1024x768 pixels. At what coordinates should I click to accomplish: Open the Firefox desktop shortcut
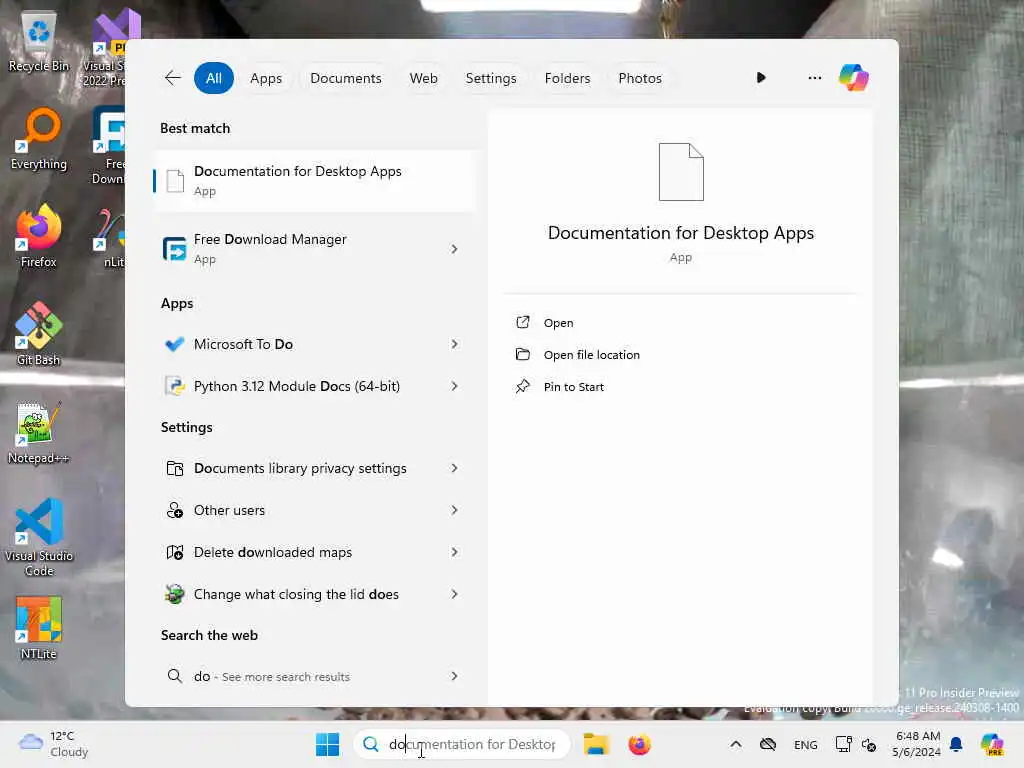tap(39, 236)
